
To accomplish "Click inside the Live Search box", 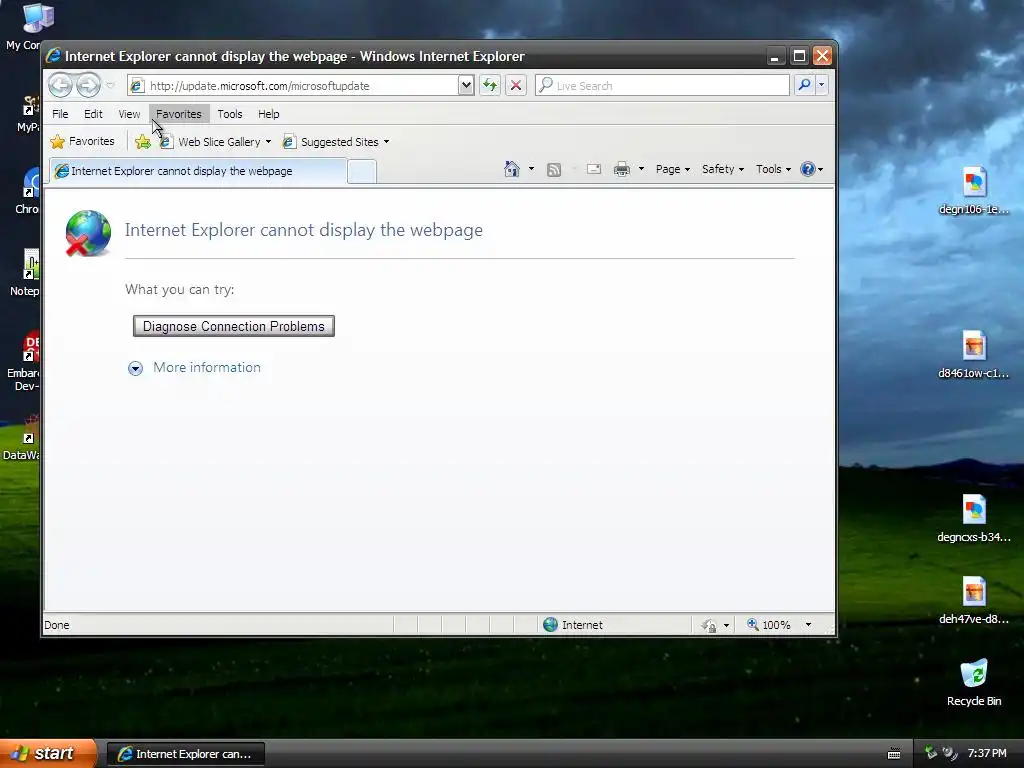I will coord(662,86).
